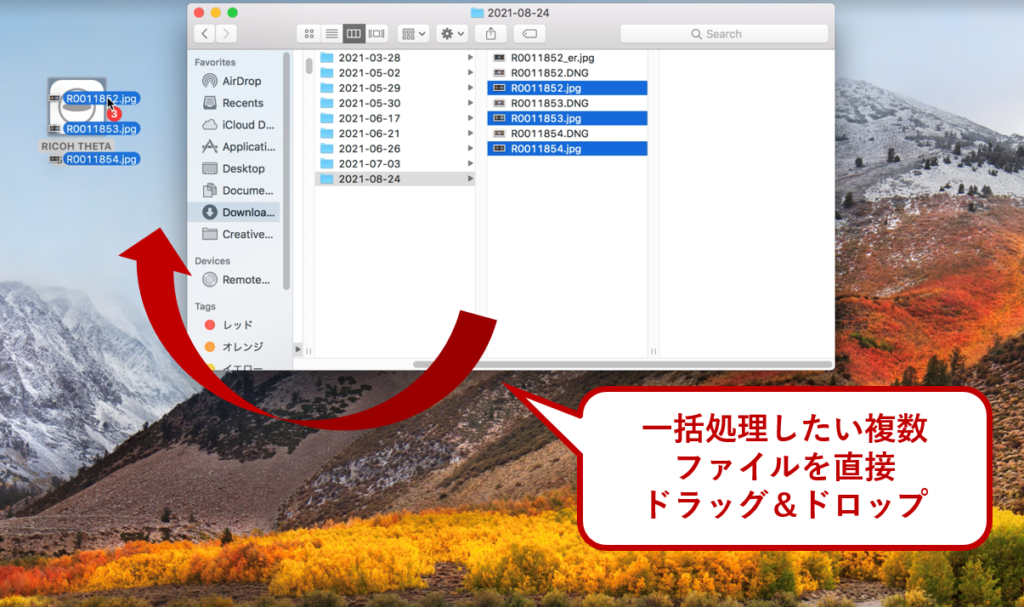
Task: Select file R0011852.jpg in Finder column
Action: point(567,88)
